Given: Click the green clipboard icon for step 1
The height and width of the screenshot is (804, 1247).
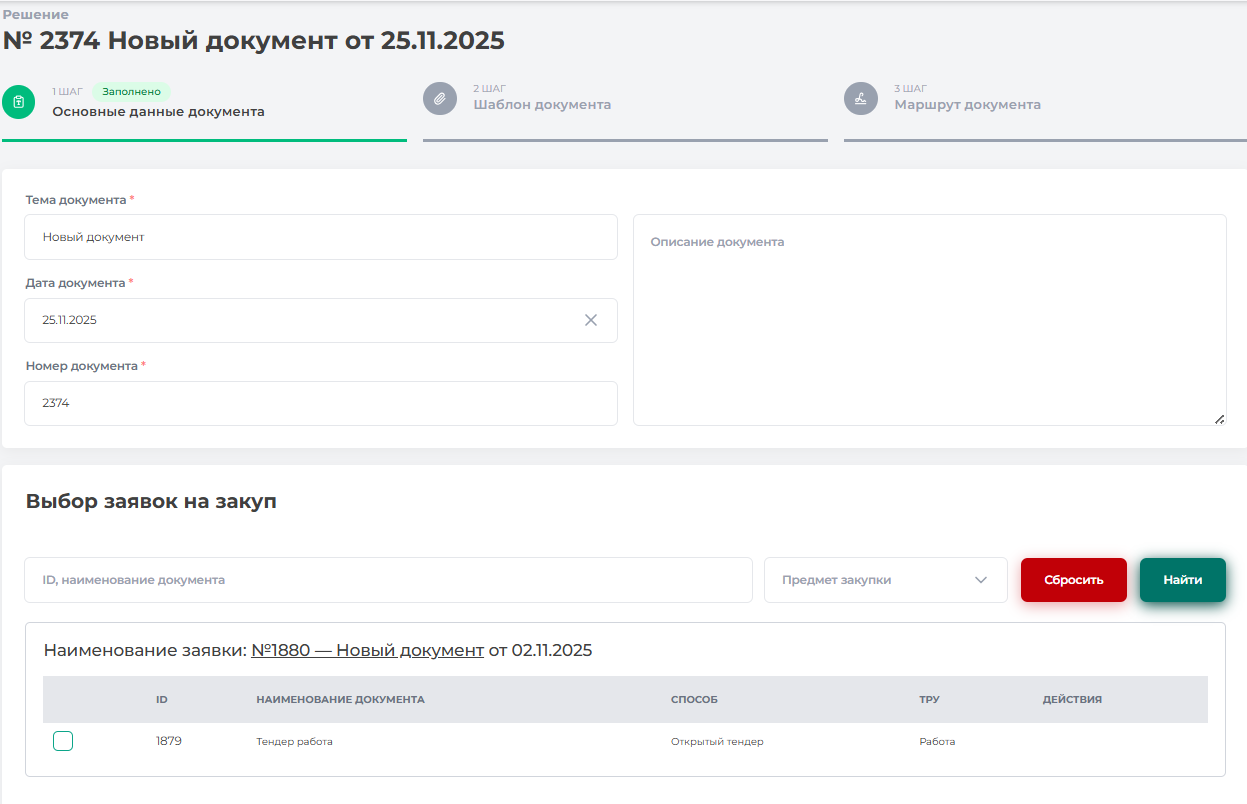Looking at the screenshot, I should pyautogui.click(x=19, y=101).
